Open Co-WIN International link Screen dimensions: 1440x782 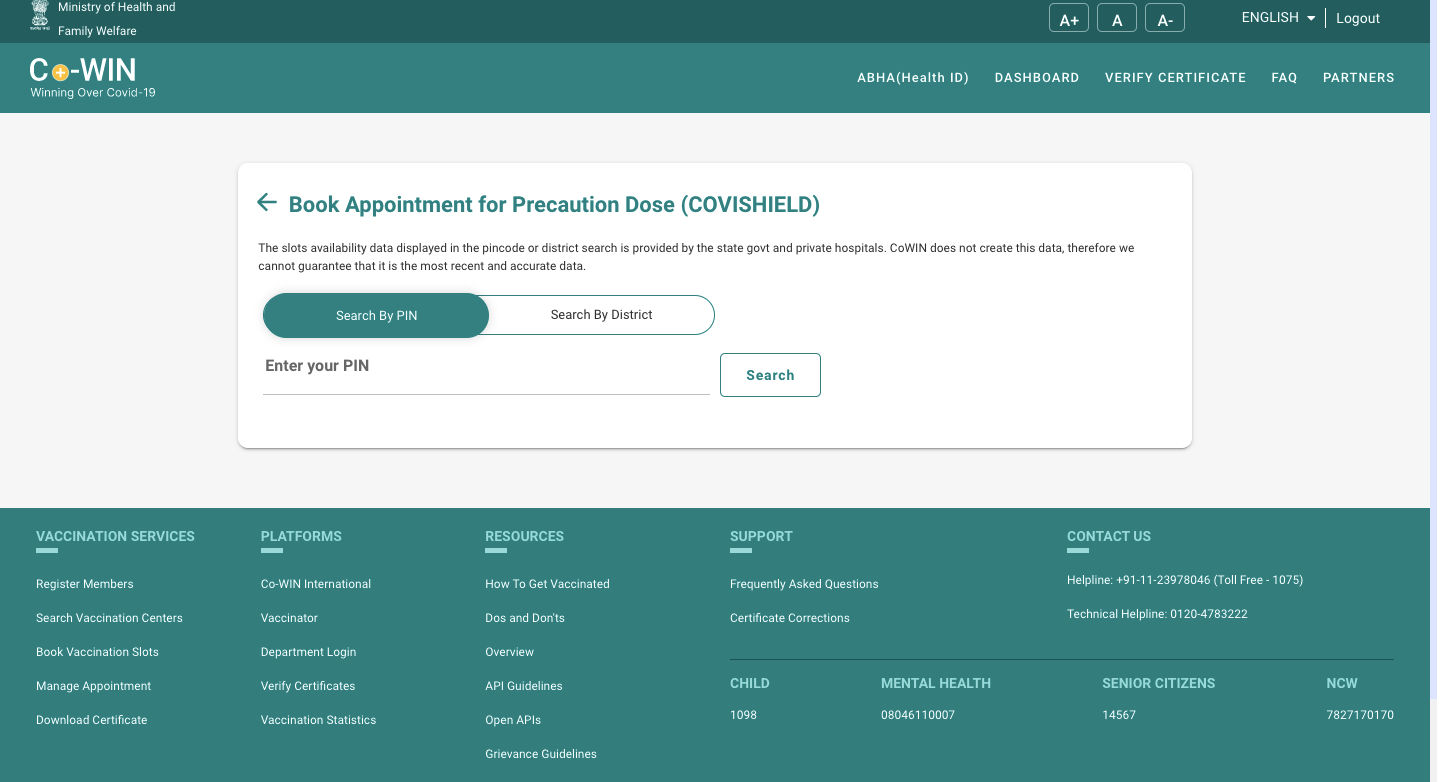[x=316, y=584]
